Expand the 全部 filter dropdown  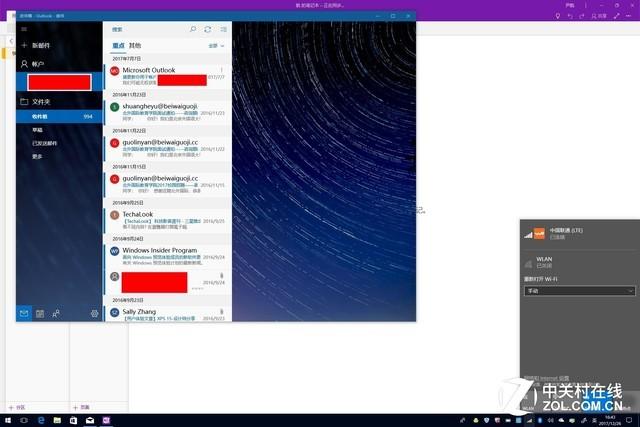pyautogui.click(x=216, y=46)
